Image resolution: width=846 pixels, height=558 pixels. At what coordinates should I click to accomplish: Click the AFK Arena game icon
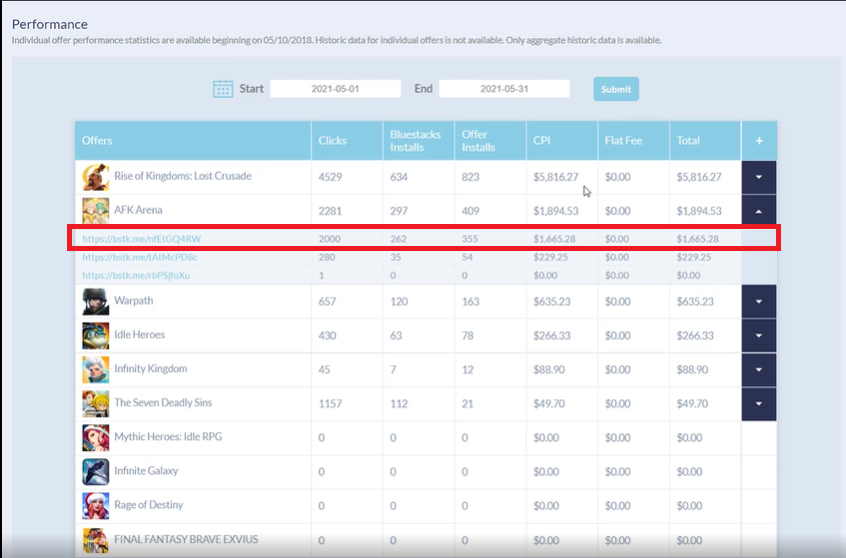(95, 210)
